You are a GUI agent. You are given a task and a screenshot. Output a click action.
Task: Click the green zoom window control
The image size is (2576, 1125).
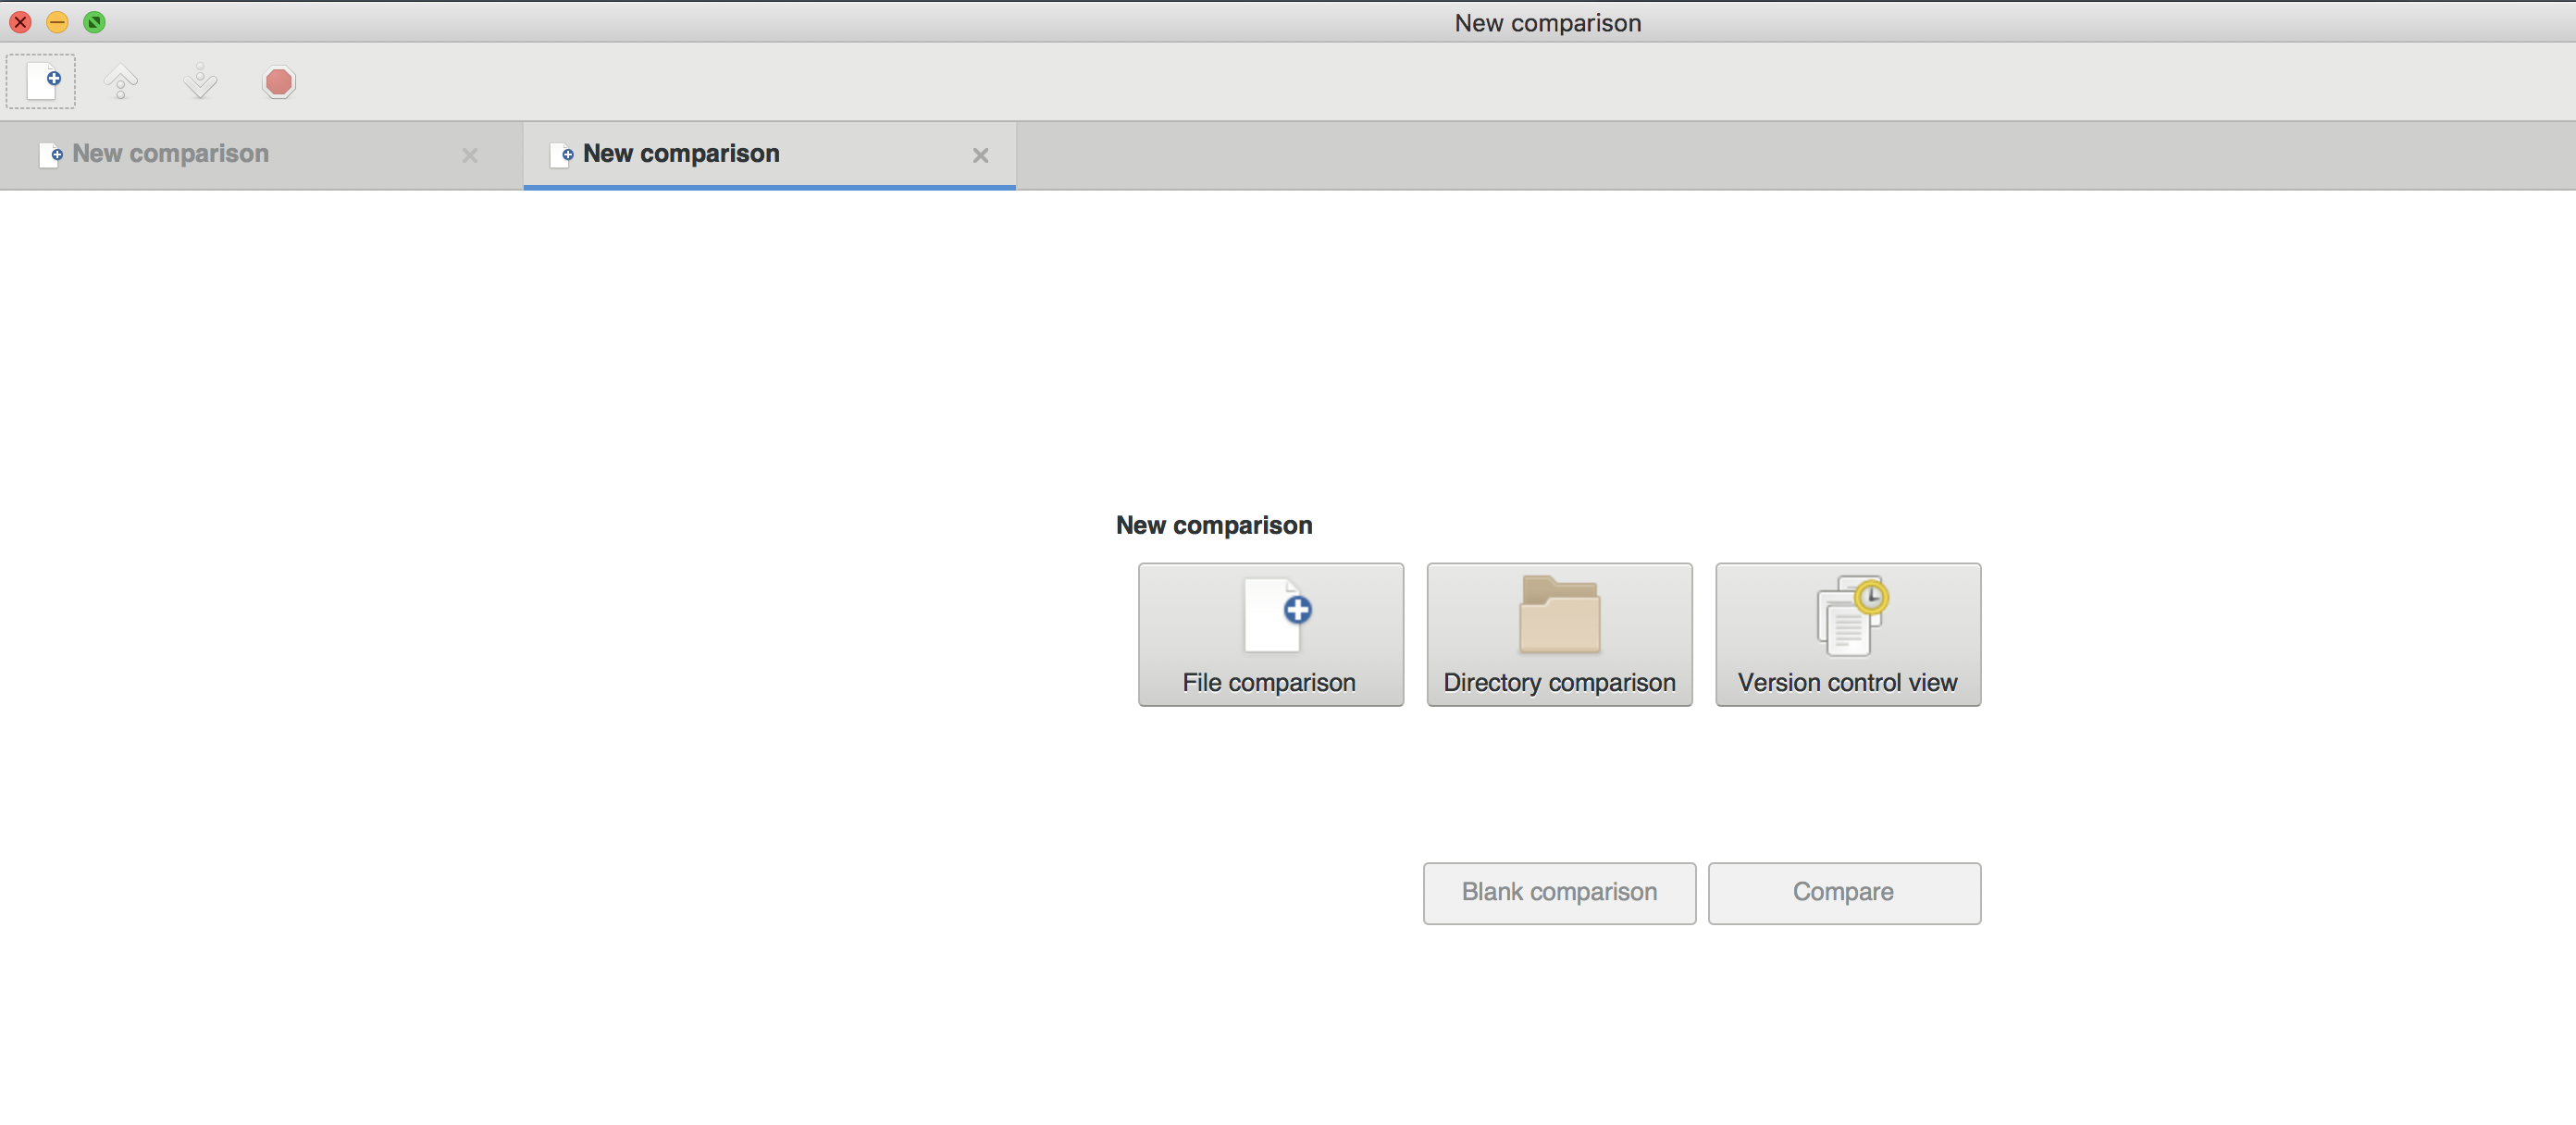[x=95, y=21]
